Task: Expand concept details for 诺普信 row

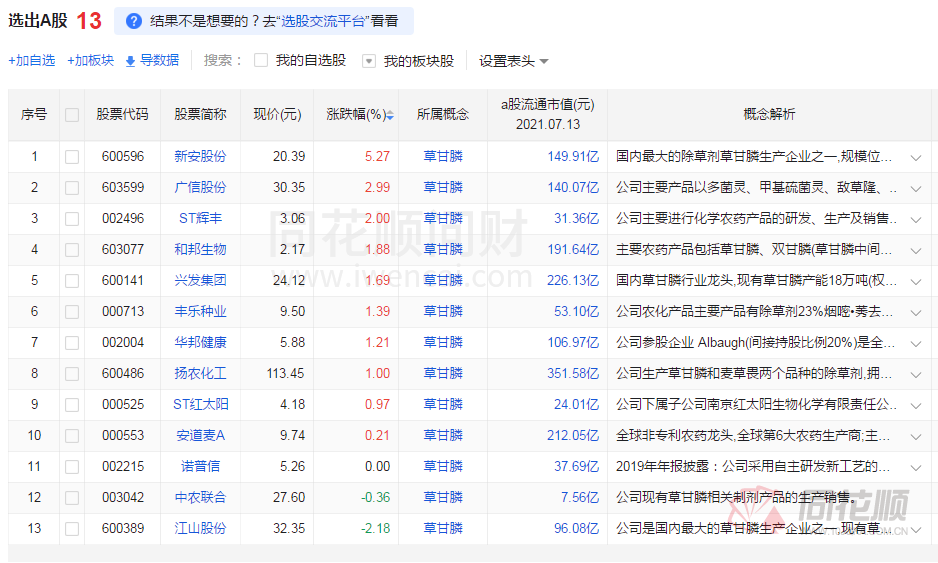Action: 916,468
